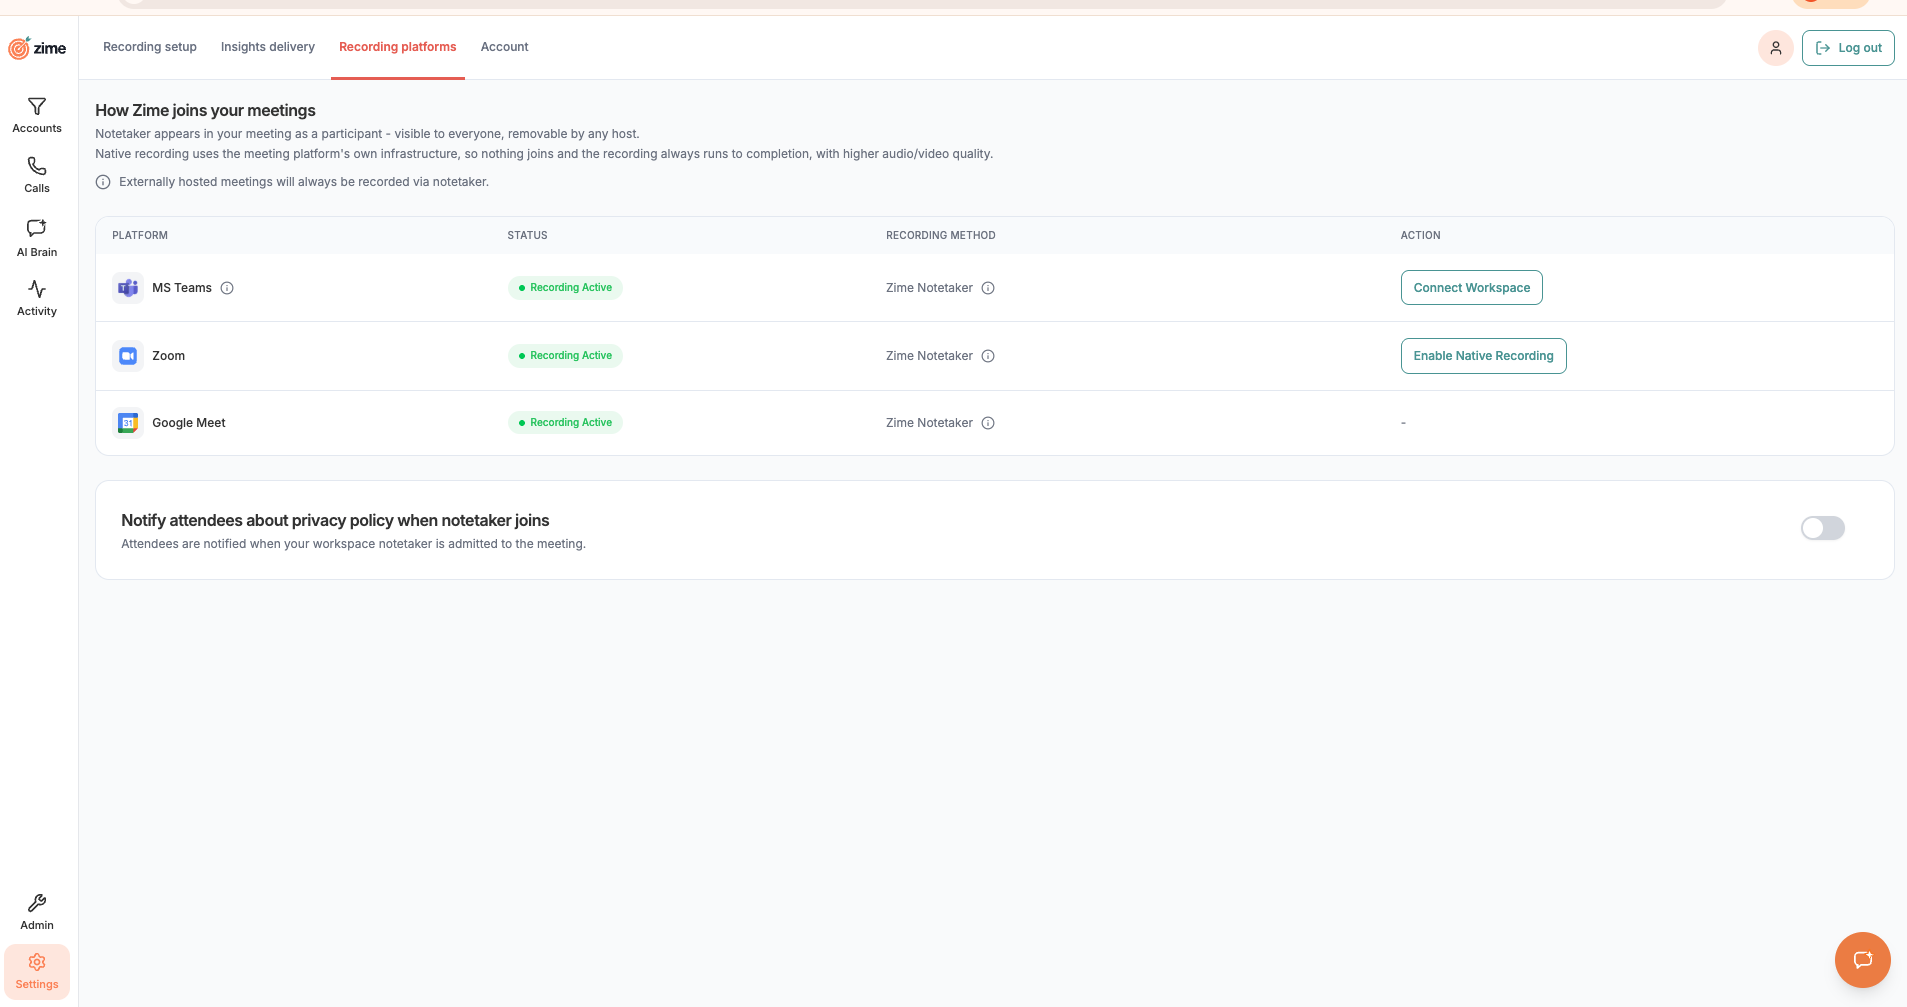Switch to the Recording setup tab
The width and height of the screenshot is (1907, 1007).
pos(150,47)
